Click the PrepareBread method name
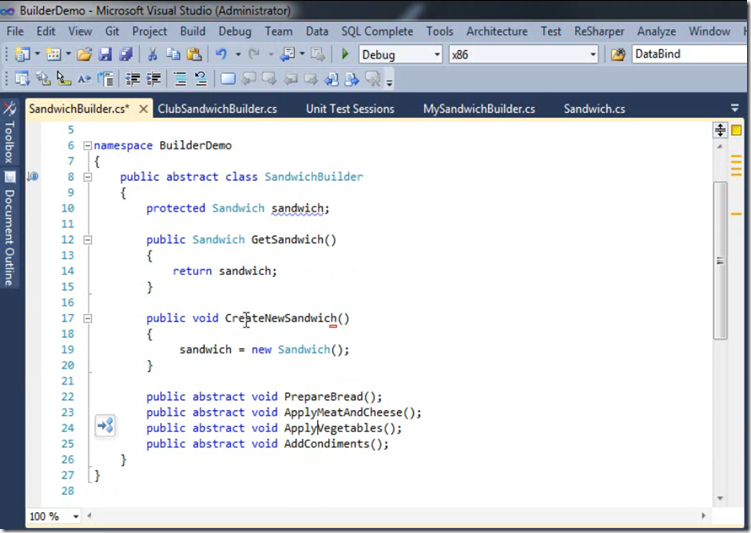Viewport: 751px width, 533px height. click(323, 397)
